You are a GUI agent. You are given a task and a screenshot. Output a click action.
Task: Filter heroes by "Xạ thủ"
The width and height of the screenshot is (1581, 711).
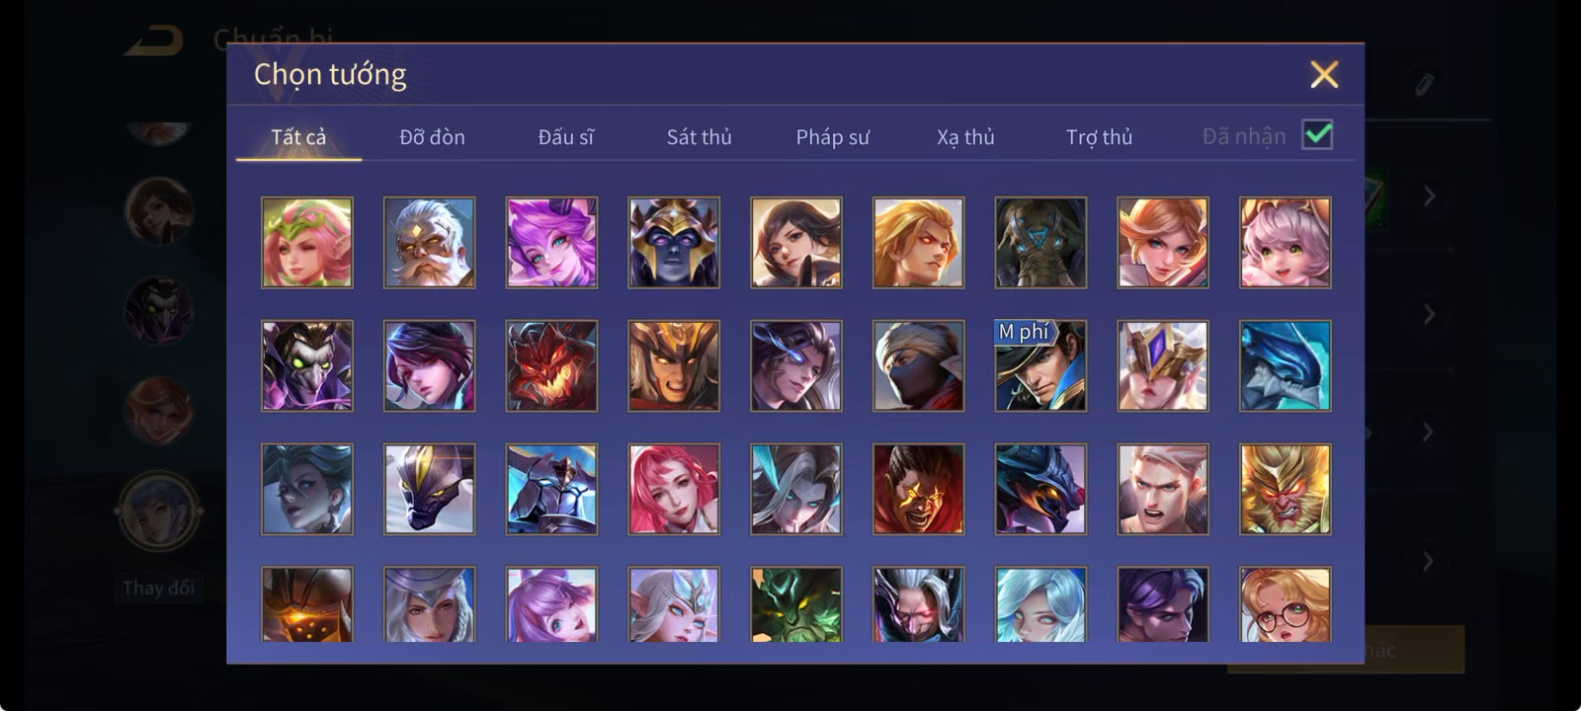[x=965, y=137]
